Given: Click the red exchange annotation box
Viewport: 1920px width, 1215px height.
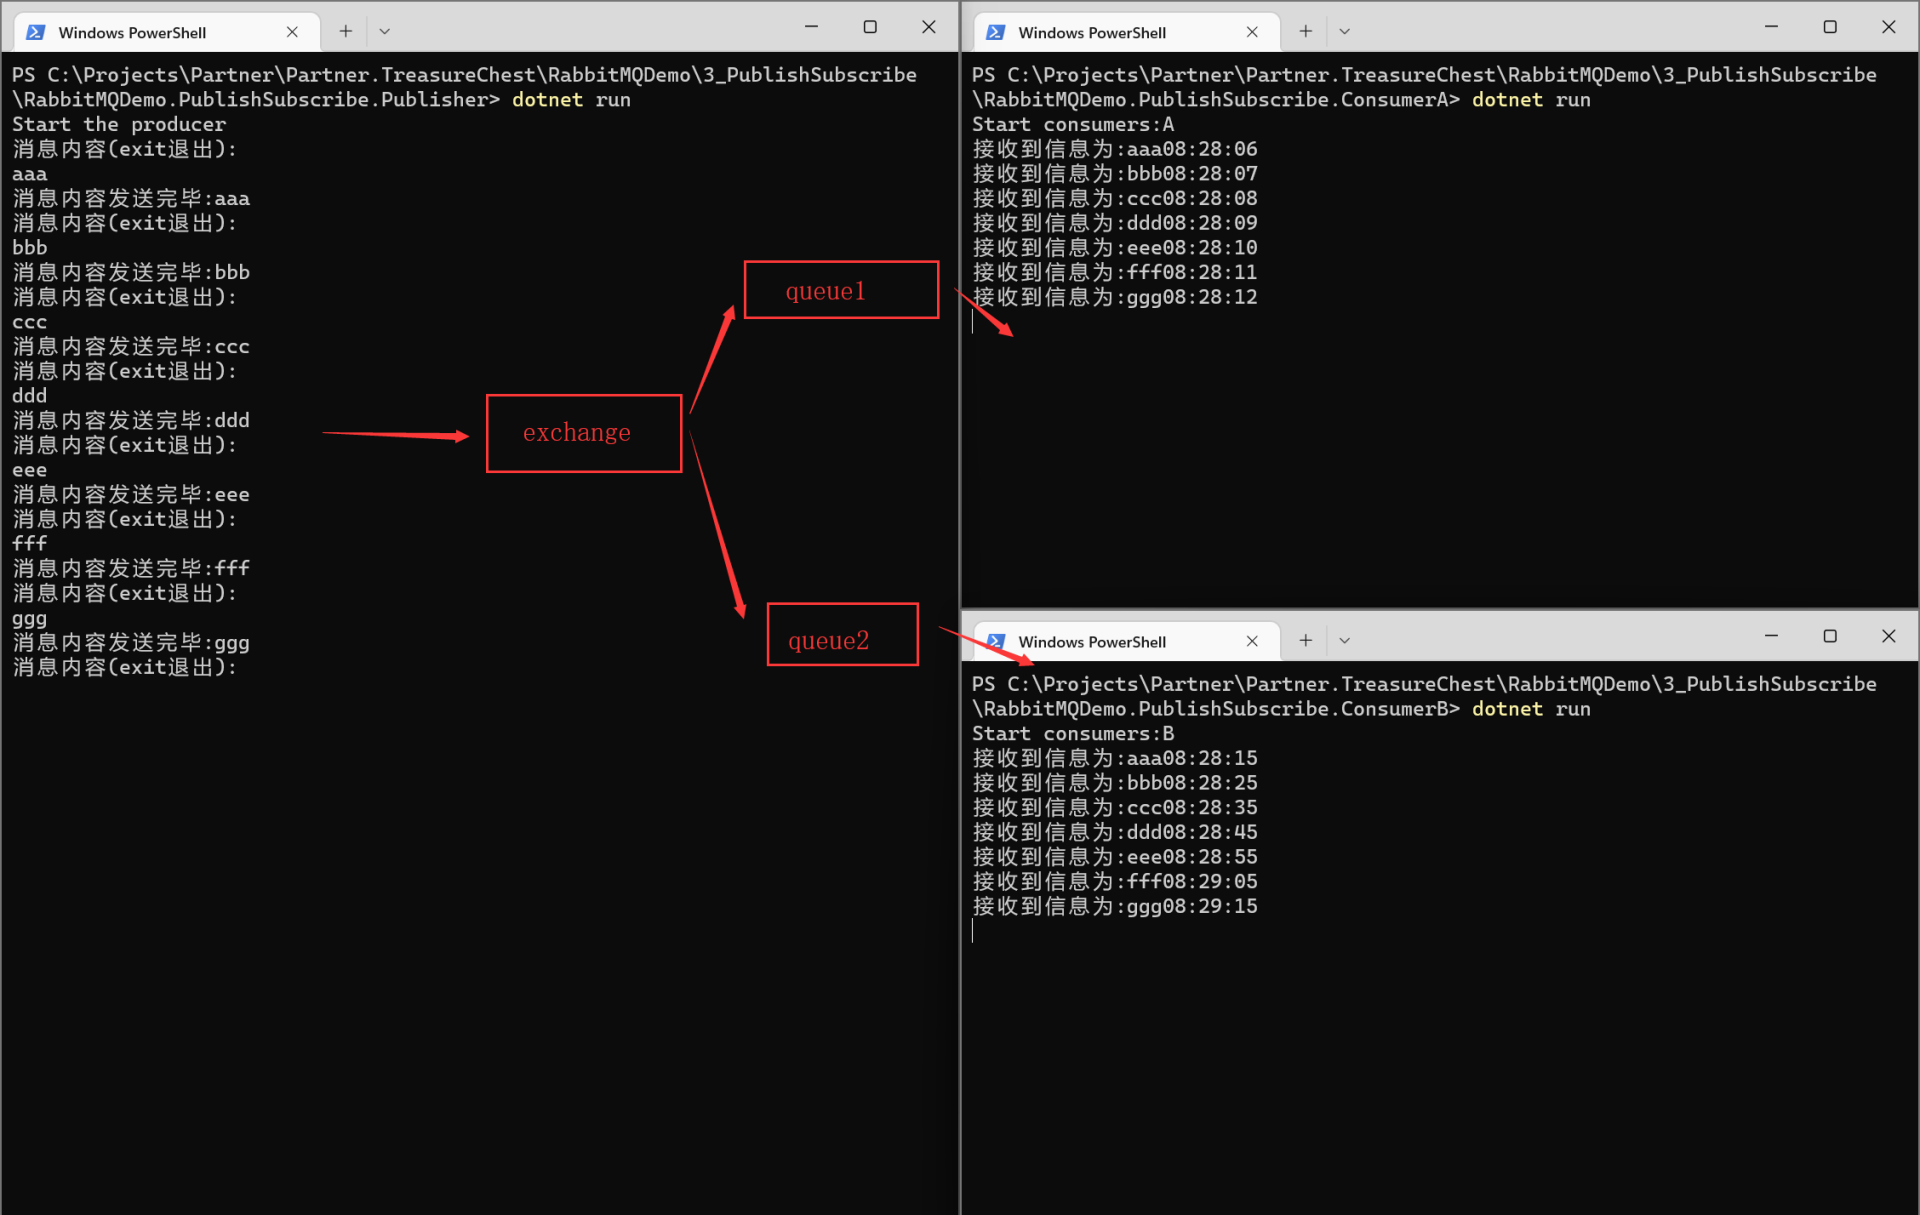Looking at the screenshot, I should [x=583, y=433].
